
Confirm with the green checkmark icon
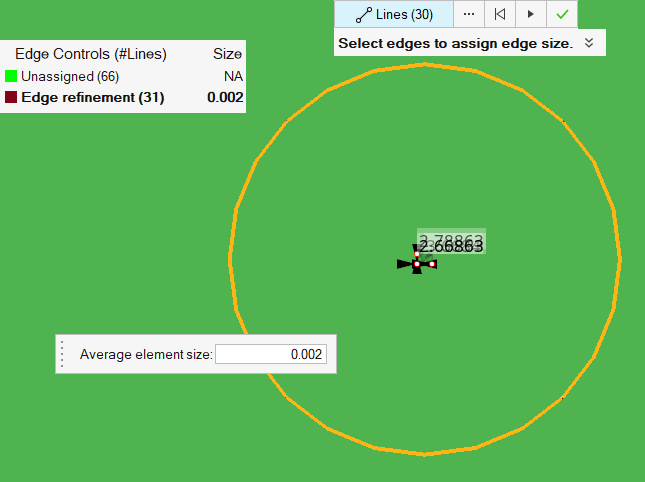point(562,15)
